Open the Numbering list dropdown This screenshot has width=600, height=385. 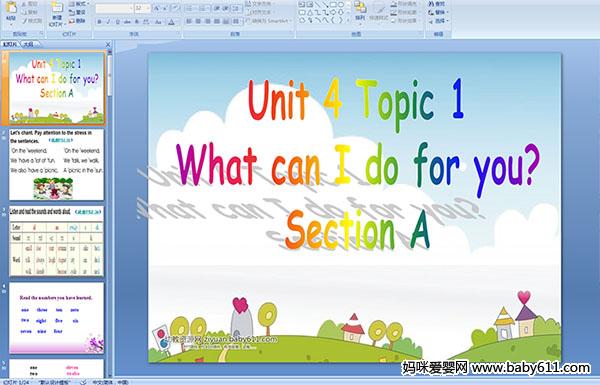(x=203, y=8)
